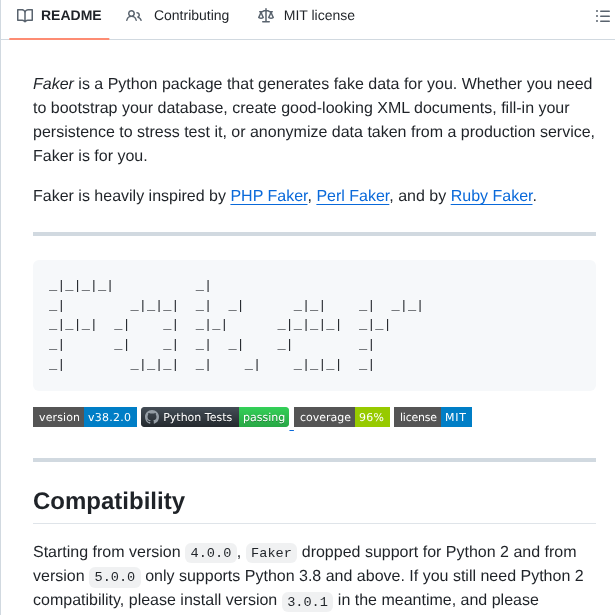Viewport: 615px width, 615px height.
Task: Click inside the ASCII art code block
Action: coord(314,325)
